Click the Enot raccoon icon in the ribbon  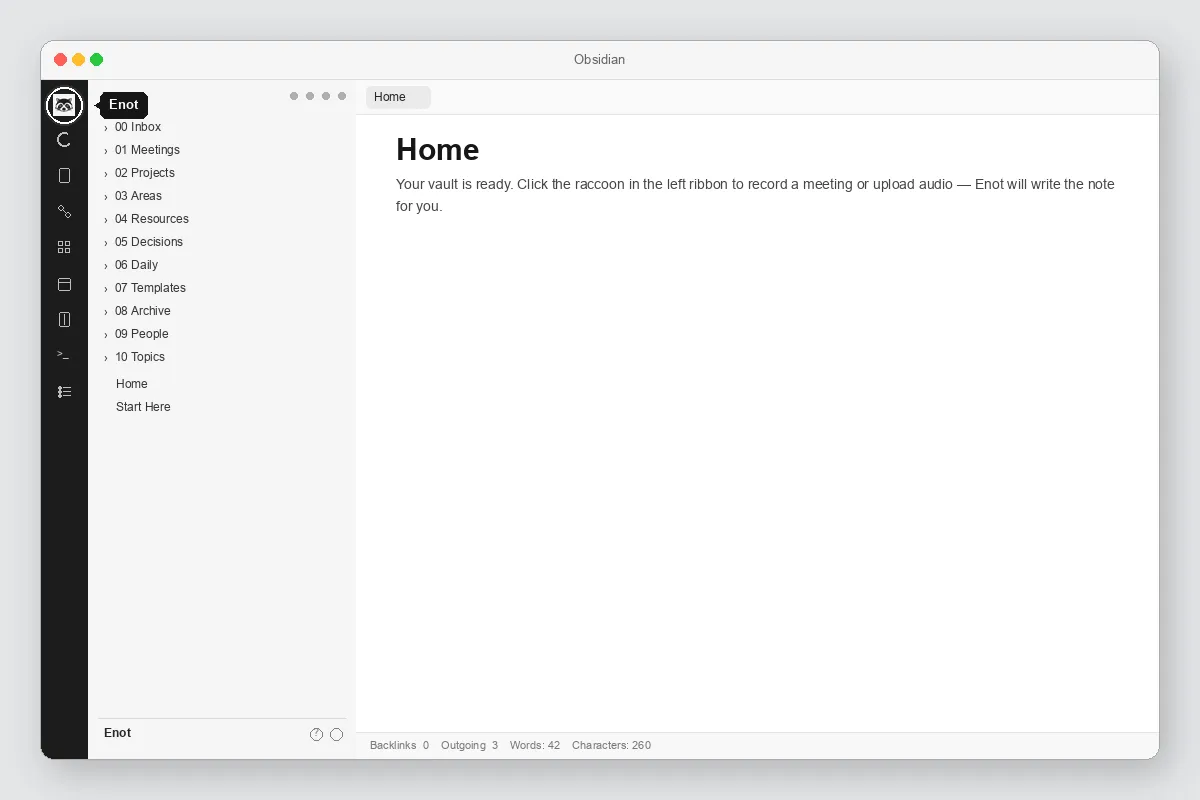coord(64,105)
